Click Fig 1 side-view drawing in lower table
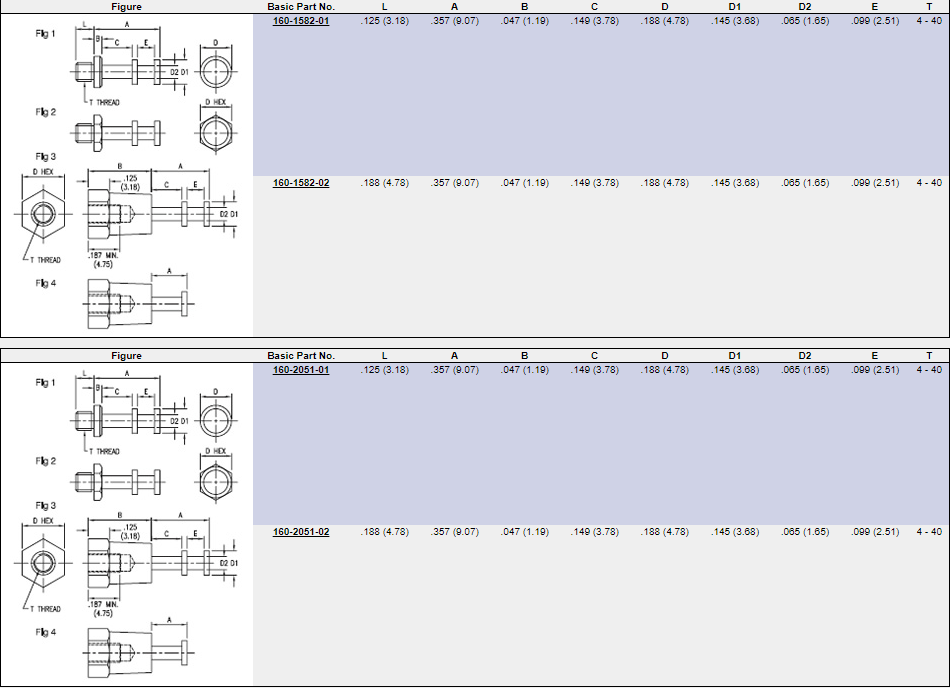This screenshot has height=688, width=950. [130, 418]
